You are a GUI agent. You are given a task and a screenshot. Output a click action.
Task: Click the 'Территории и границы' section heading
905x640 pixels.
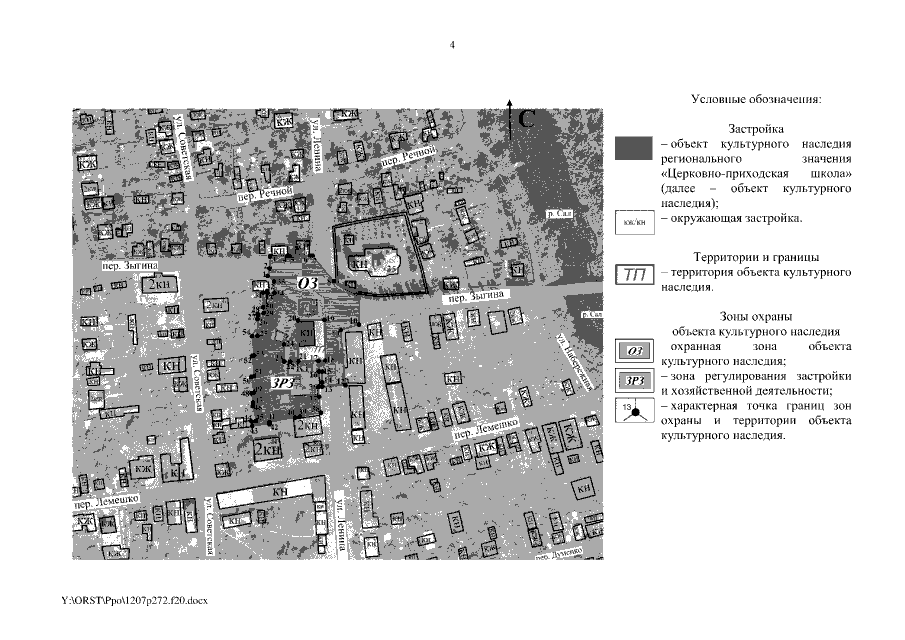coord(755,257)
